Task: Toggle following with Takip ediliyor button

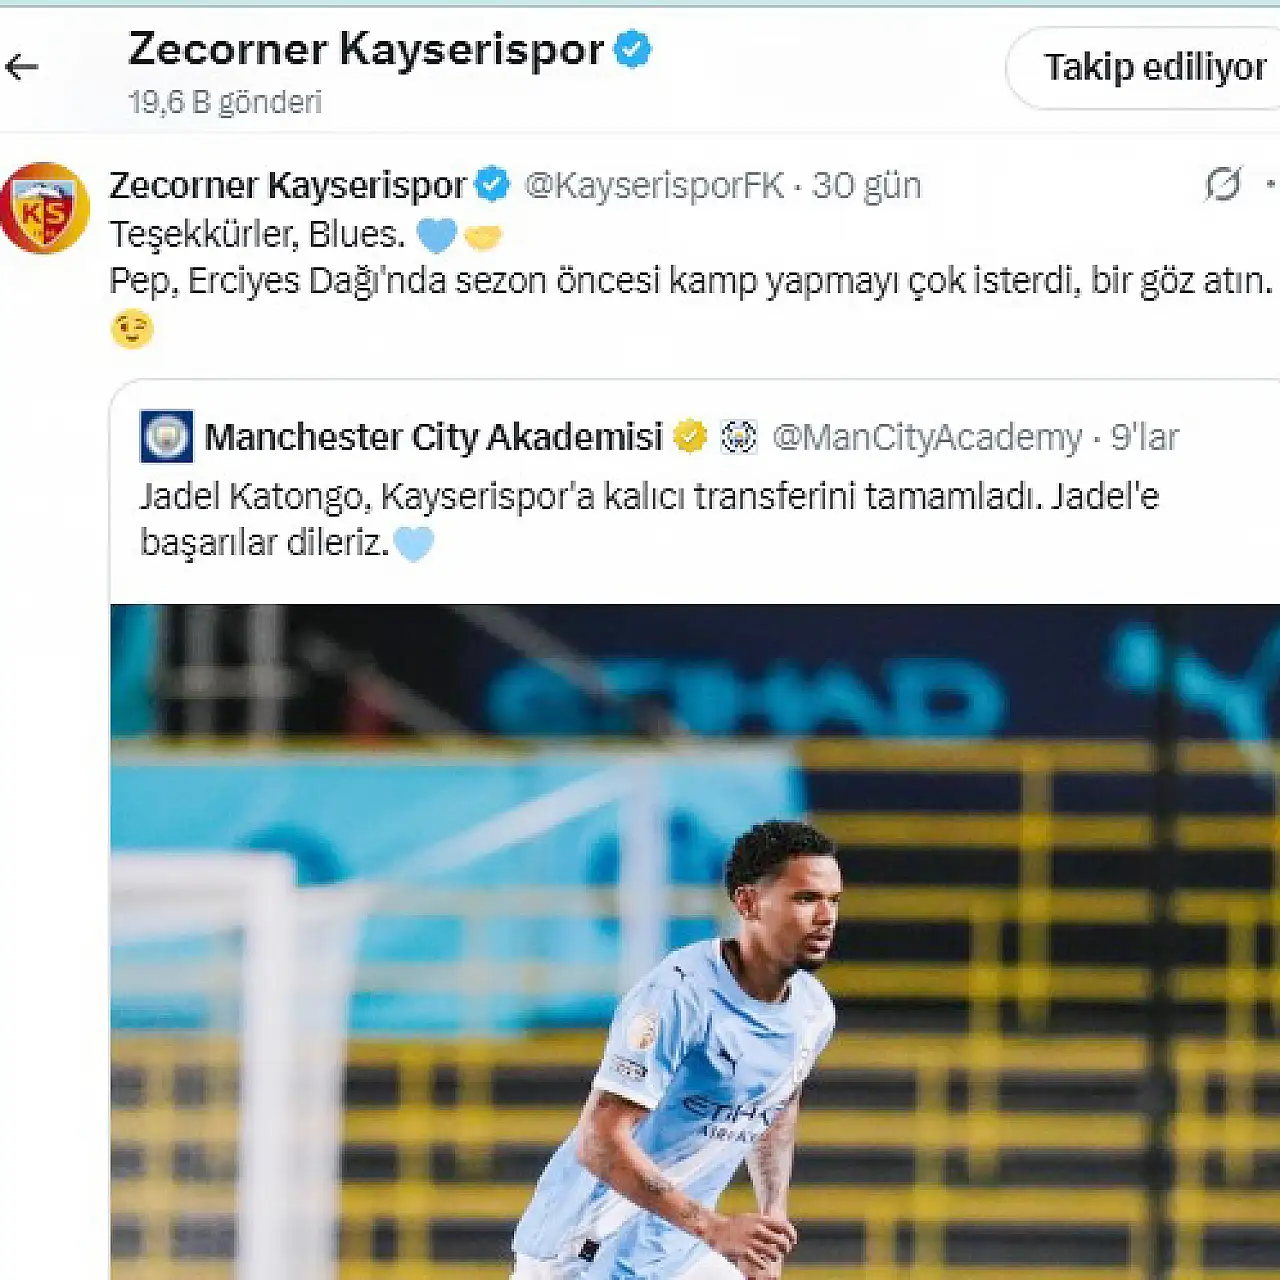Action: pos(1144,68)
